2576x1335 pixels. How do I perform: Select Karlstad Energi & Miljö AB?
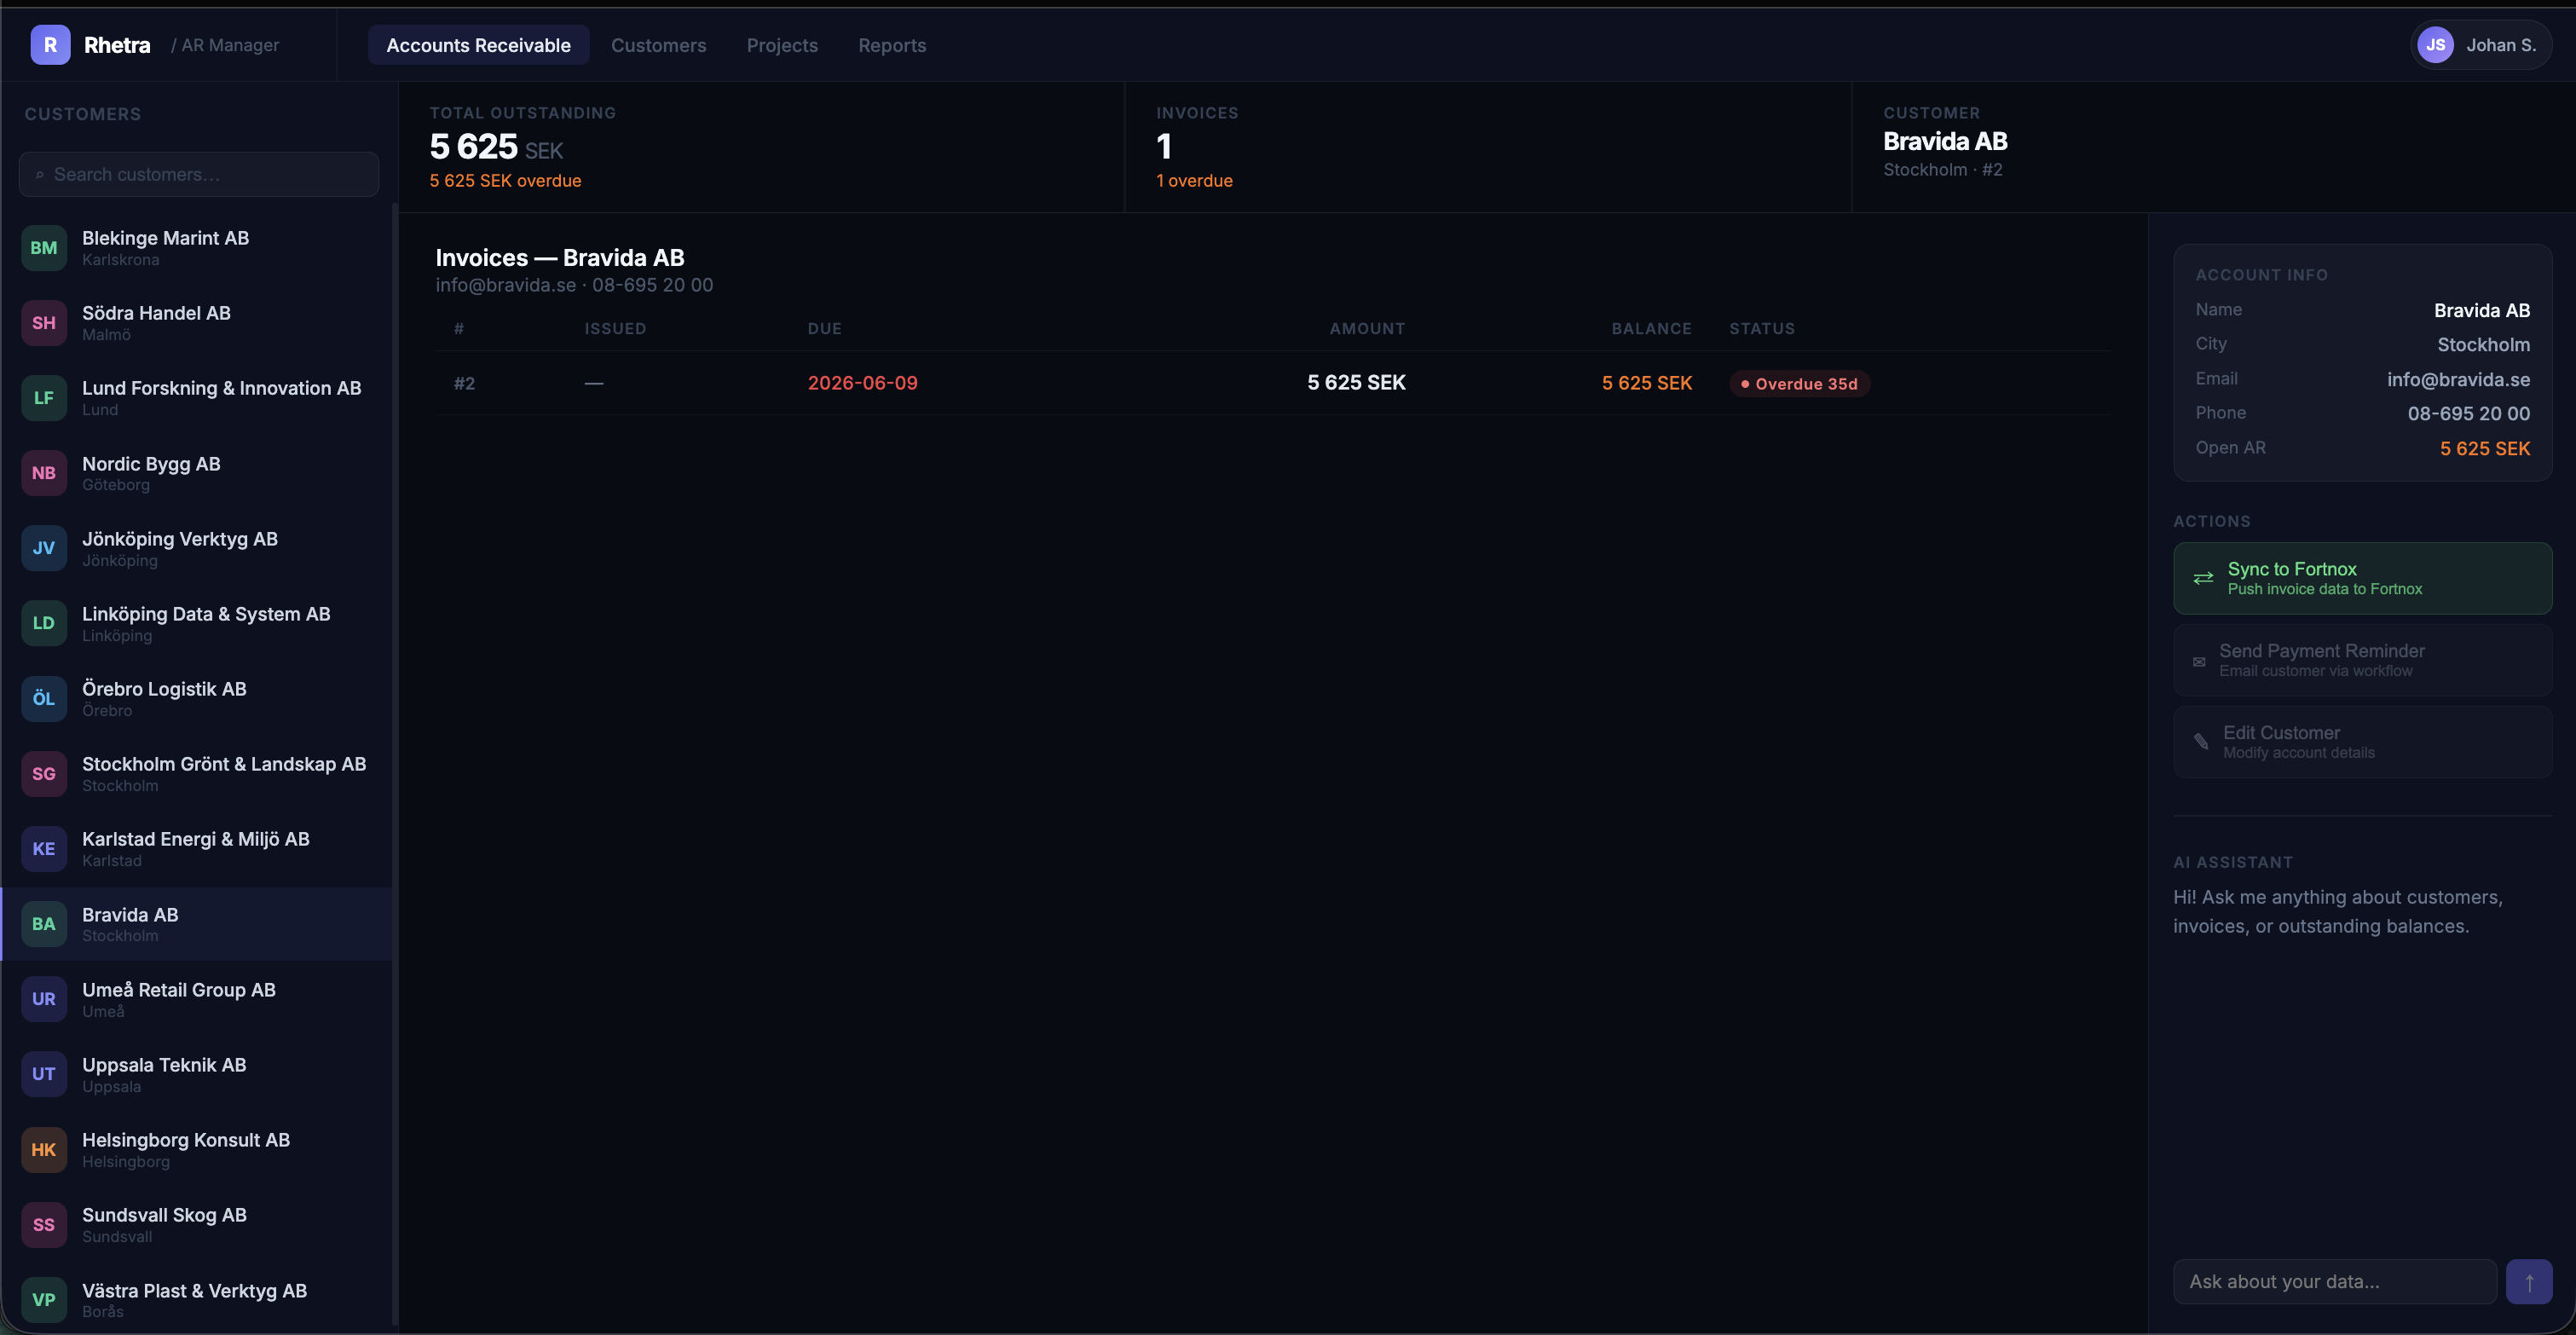click(x=197, y=849)
